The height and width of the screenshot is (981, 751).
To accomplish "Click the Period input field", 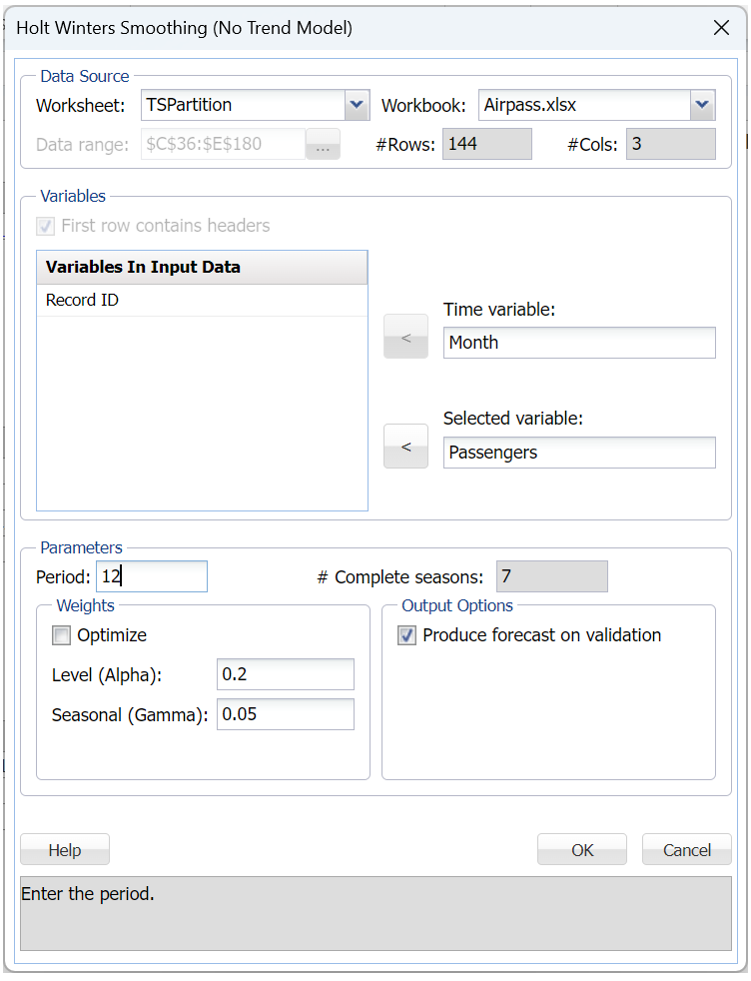I will pyautogui.click(x=152, y=577).
